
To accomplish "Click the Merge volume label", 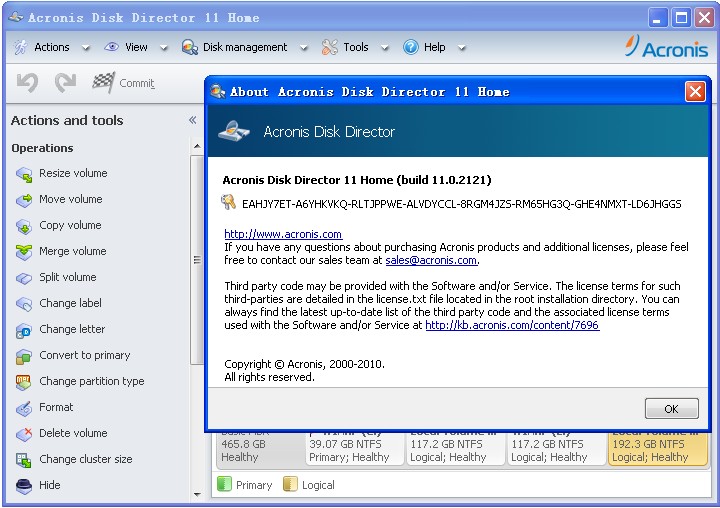I will coord(73,251).
